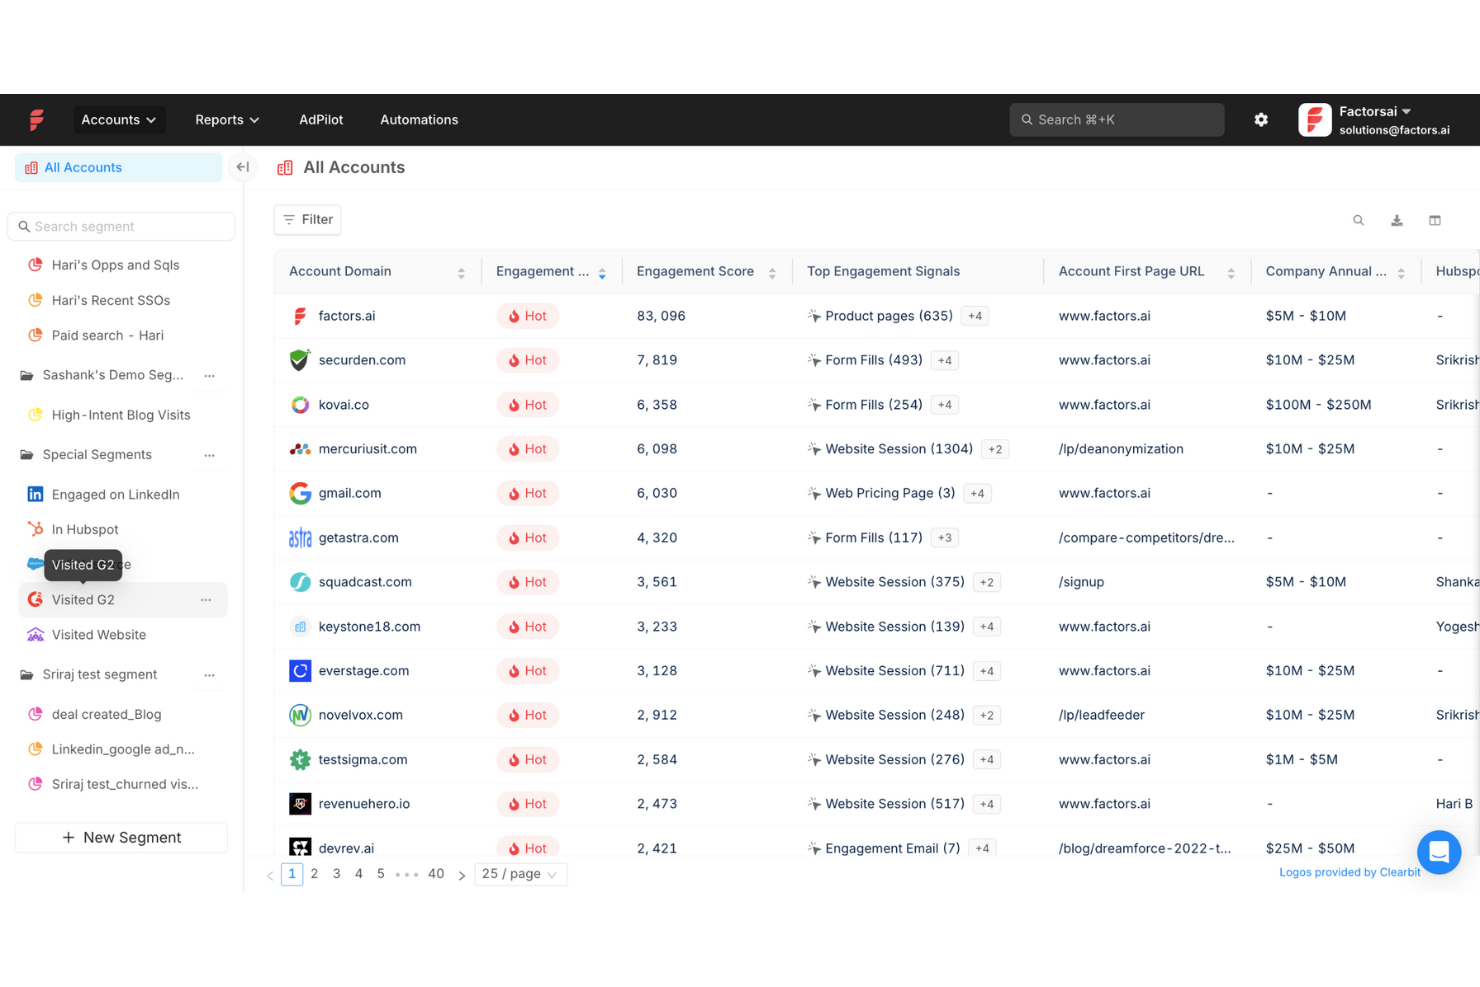This screenshot has height=987, width=1480.
Task: Click the revenuehero.io logo icon
Action: point(300,804)
